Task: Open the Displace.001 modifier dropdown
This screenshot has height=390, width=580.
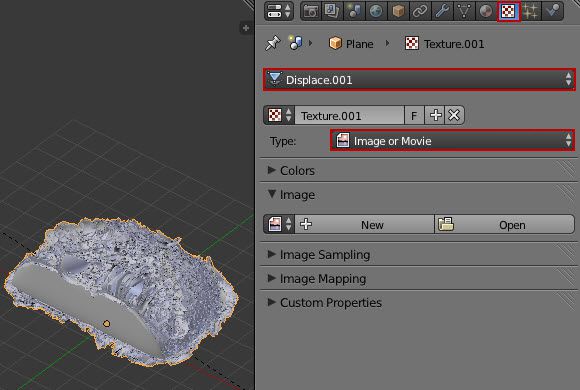Action: click(419, 80)
